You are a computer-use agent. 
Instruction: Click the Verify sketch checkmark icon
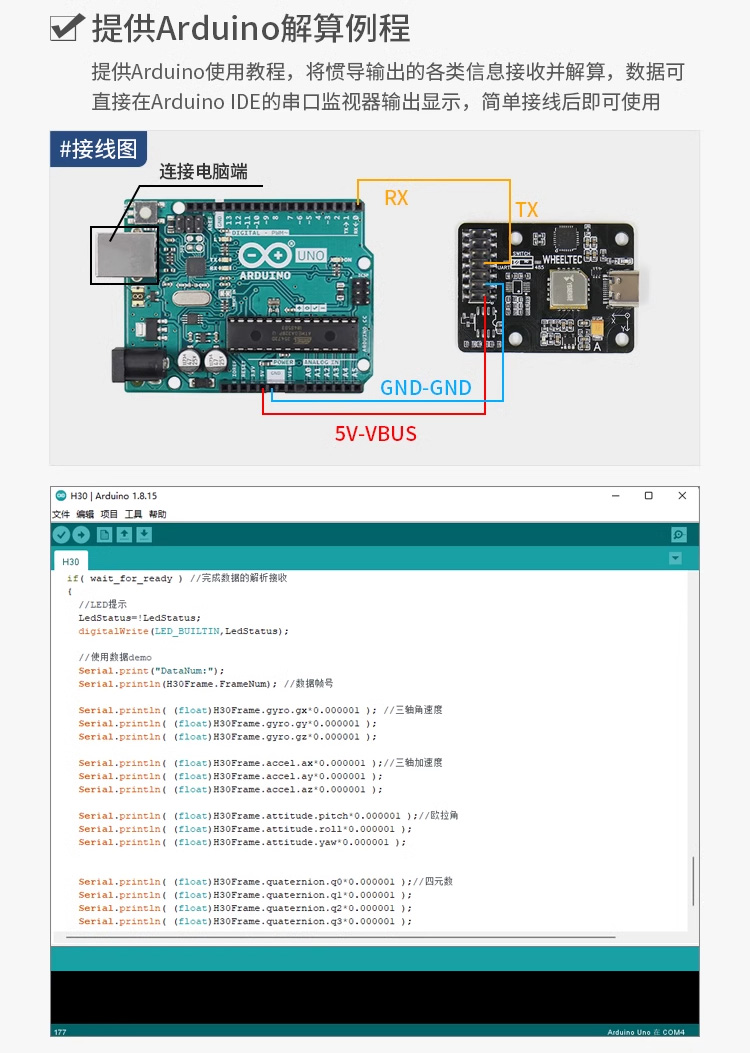(61, 535)
